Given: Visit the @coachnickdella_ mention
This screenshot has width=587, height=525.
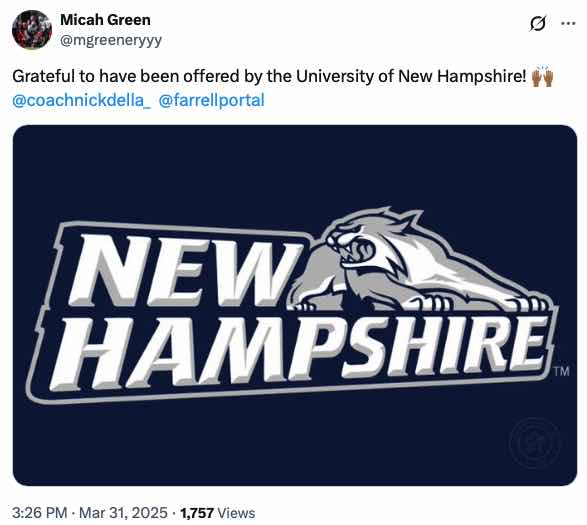Looking at the screenshot, I should pos(82,100).
